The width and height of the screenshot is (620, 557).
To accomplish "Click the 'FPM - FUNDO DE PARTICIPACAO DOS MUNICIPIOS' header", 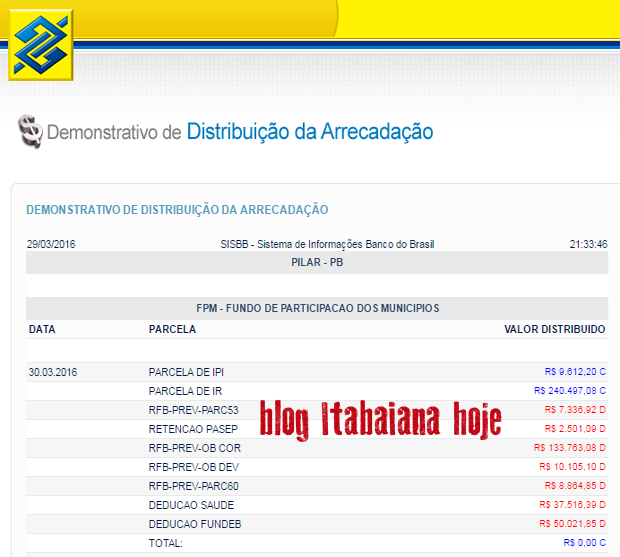I will [318, 308].
